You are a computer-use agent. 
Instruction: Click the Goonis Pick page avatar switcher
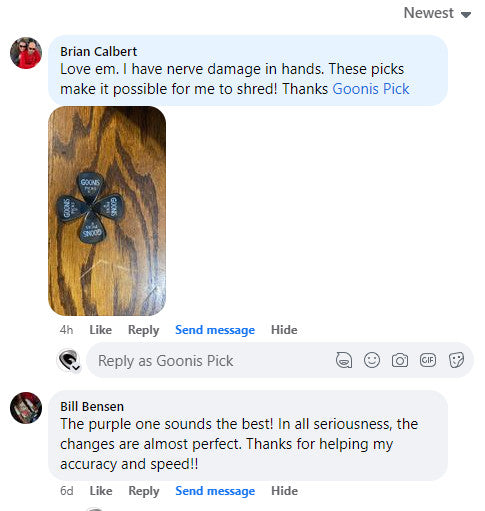(x=69, y=360)
